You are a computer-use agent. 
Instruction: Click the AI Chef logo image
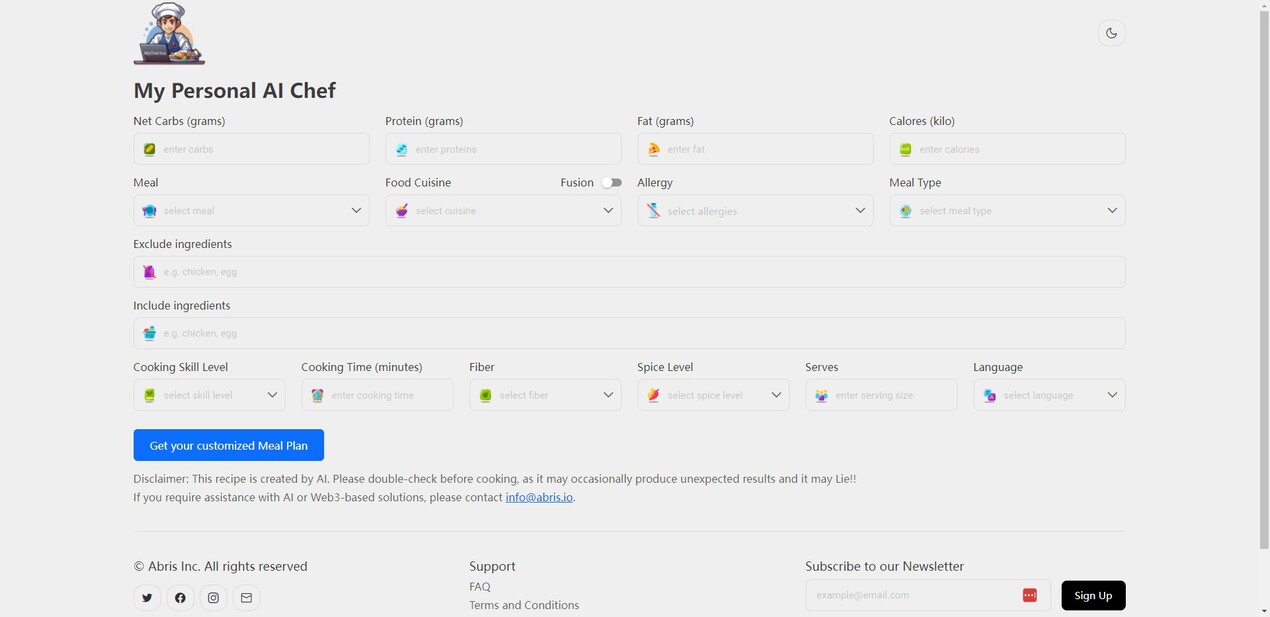pos(169,34)
